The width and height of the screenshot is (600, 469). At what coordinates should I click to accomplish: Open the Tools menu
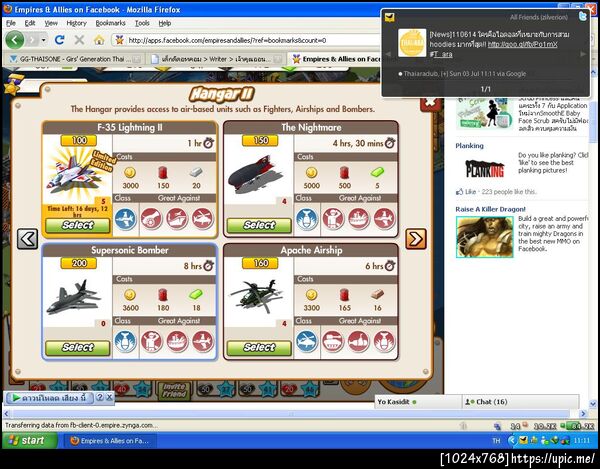coord(142,23)
